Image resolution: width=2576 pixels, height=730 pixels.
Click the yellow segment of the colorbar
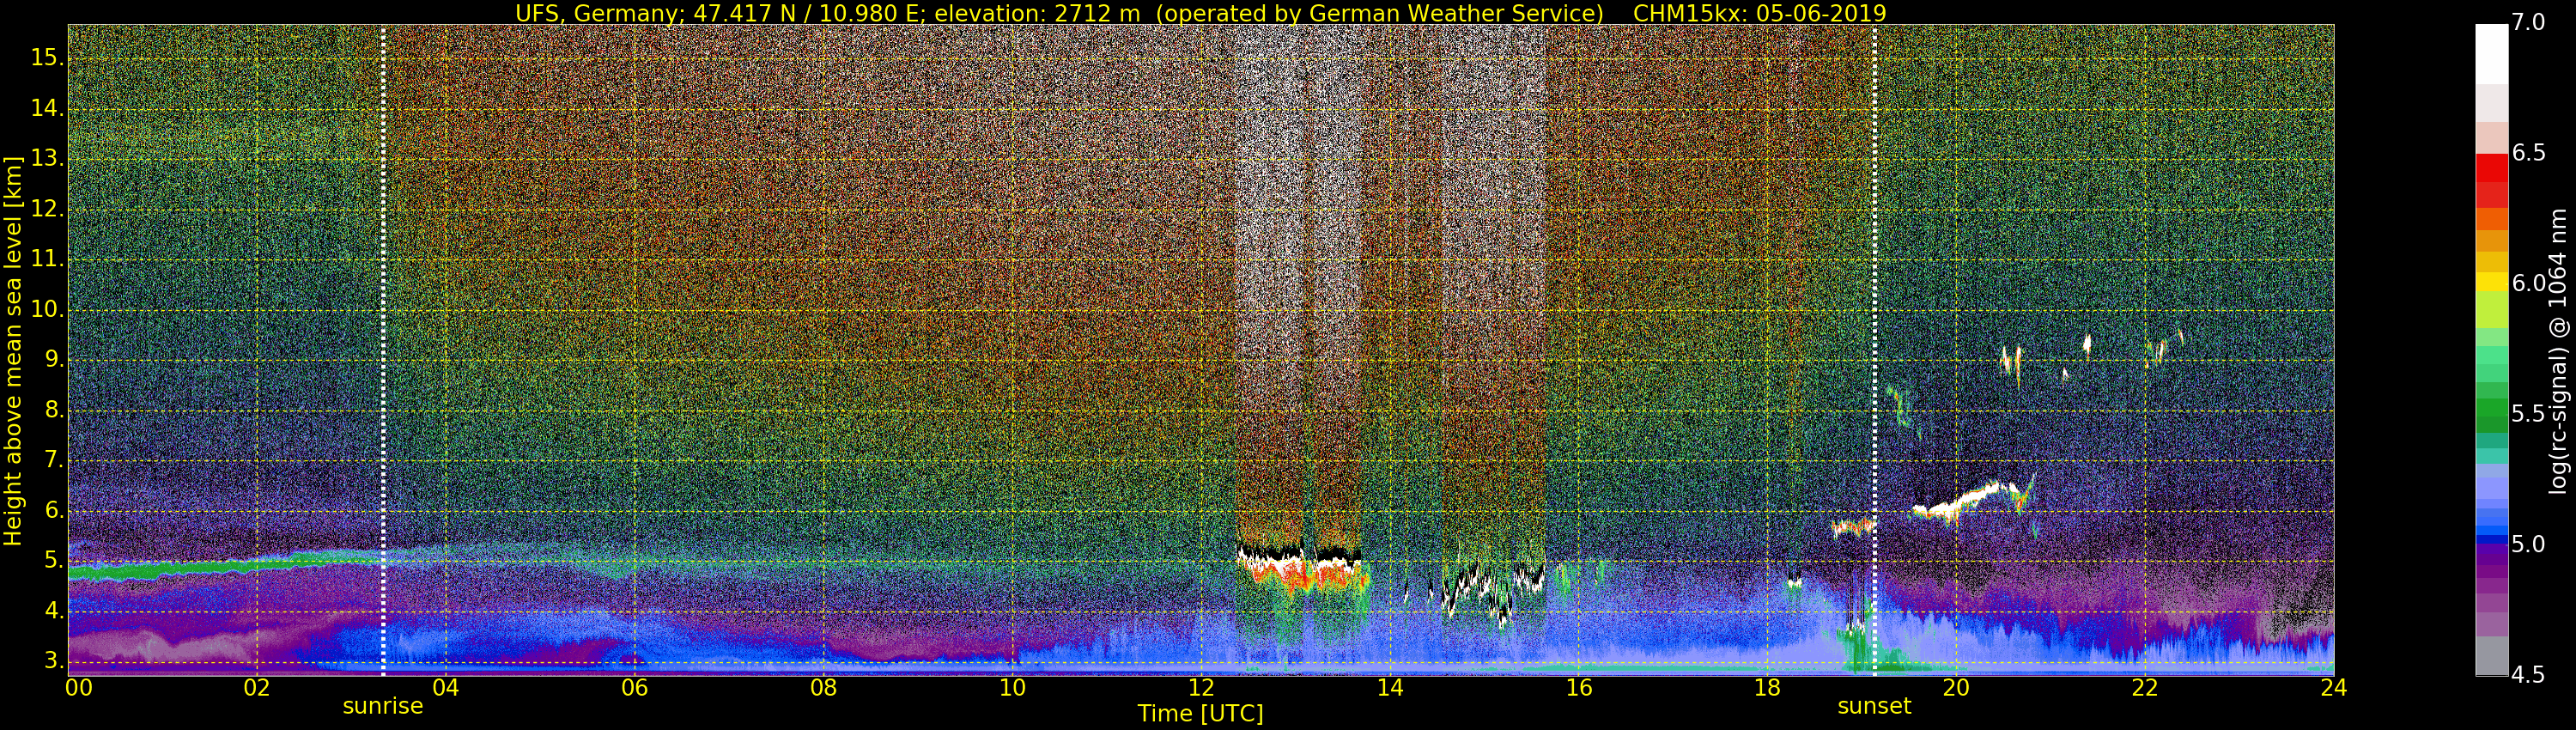point(2492,281)
